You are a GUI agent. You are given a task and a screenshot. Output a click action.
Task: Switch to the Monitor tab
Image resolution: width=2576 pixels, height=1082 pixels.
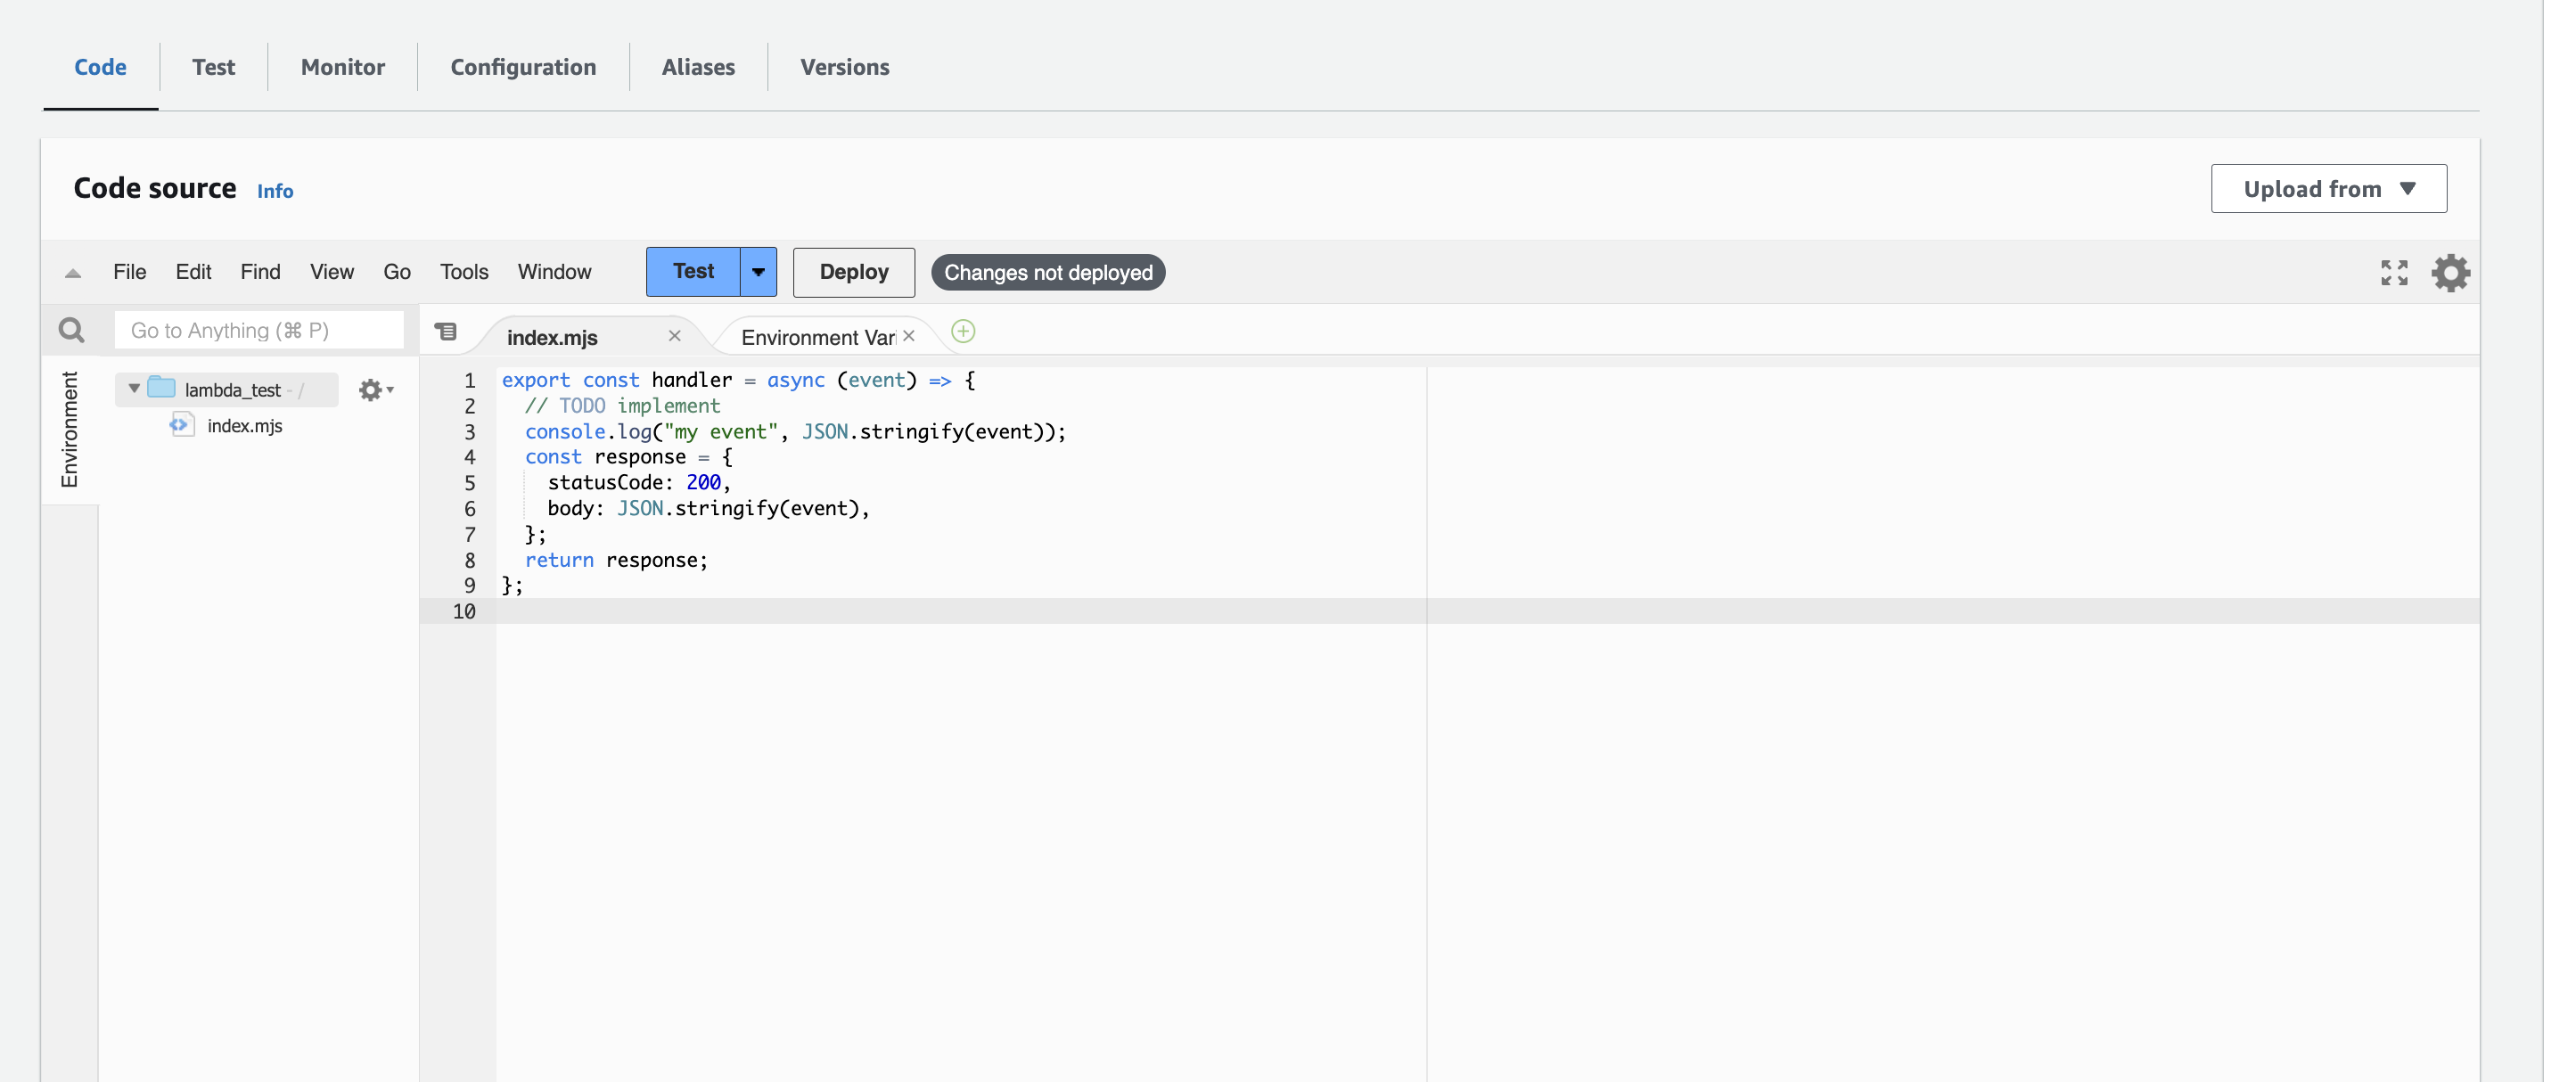(343, 67)
